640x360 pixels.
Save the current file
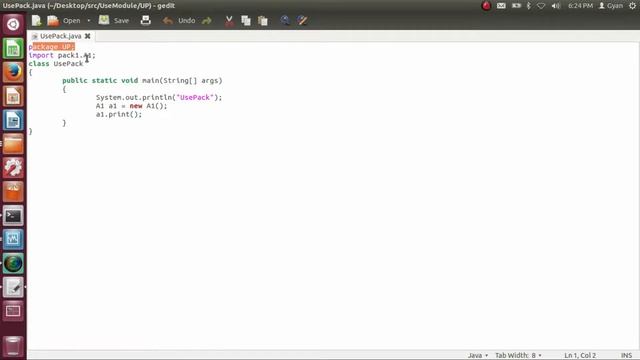pyautogui.click(x=114, y=20)
